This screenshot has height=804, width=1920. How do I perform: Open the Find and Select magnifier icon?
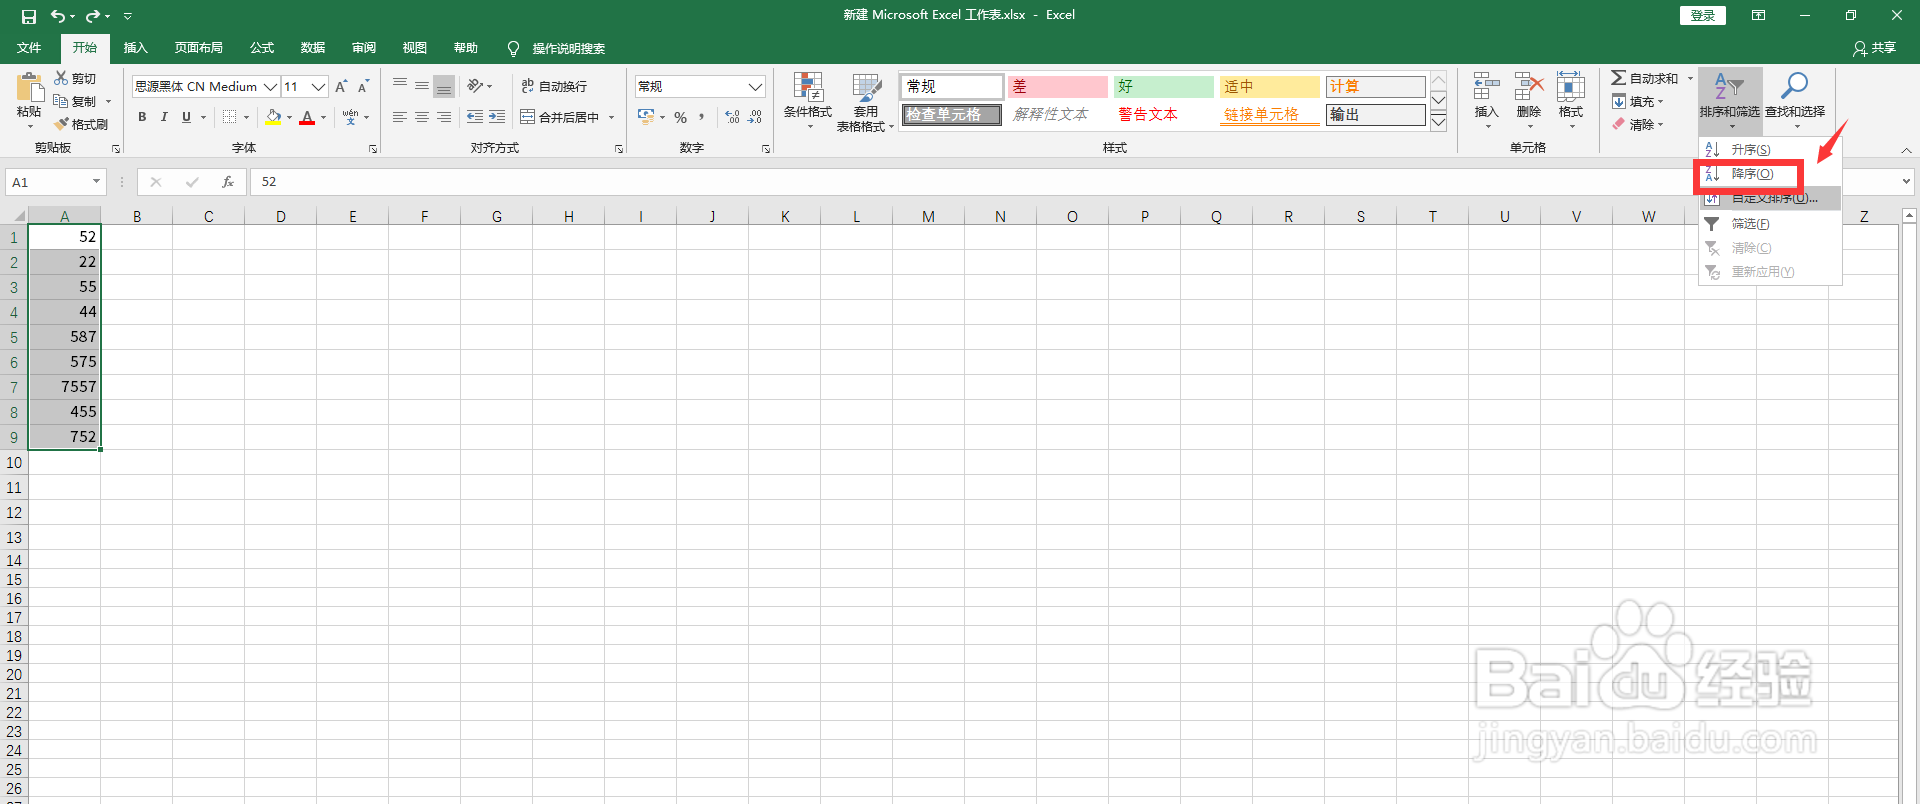pyautogui.click(x=1795, y=86)
